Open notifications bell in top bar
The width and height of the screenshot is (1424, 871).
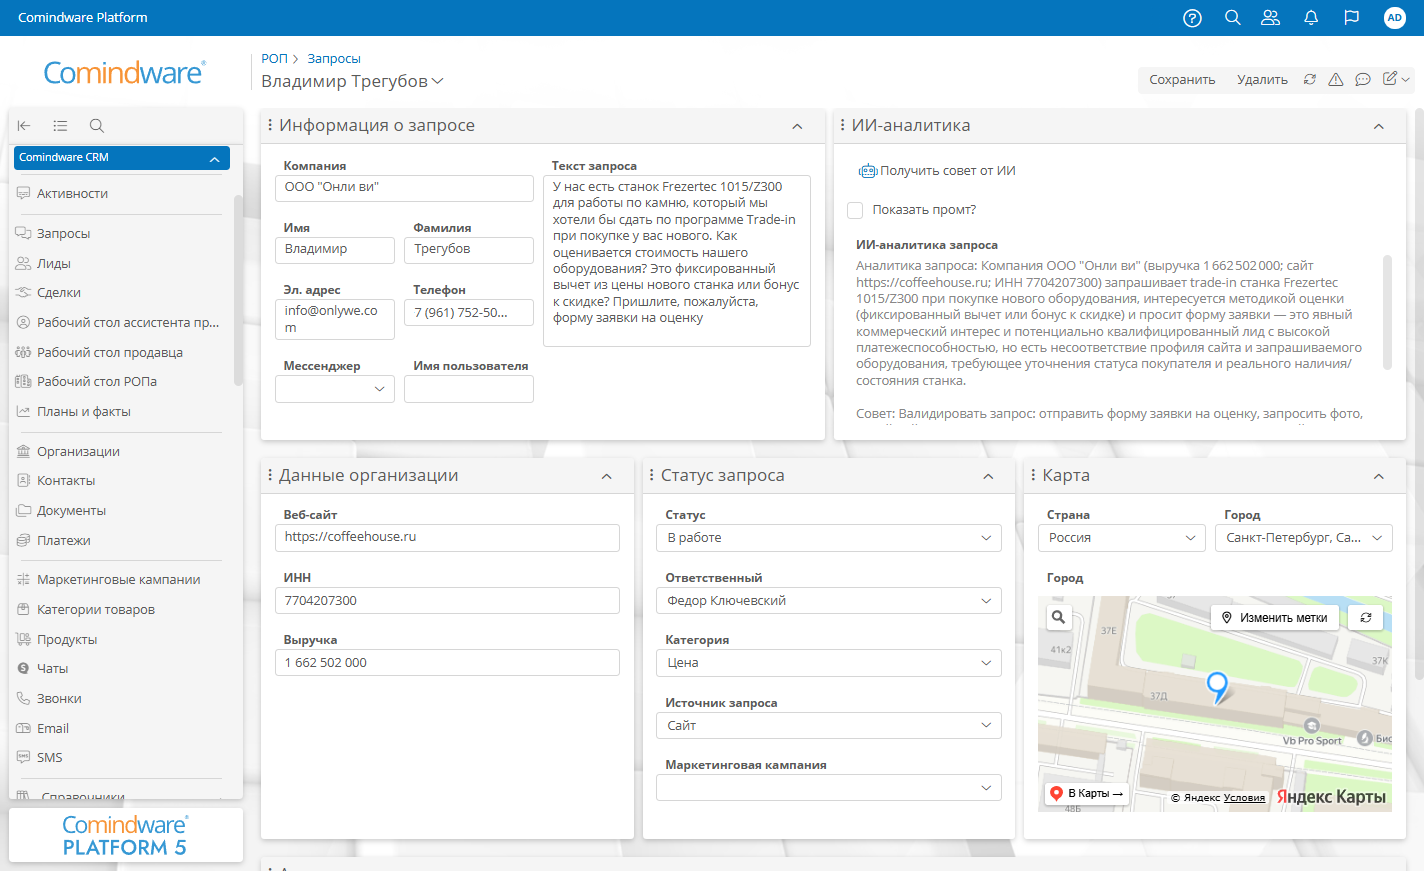click(1310, 17)
